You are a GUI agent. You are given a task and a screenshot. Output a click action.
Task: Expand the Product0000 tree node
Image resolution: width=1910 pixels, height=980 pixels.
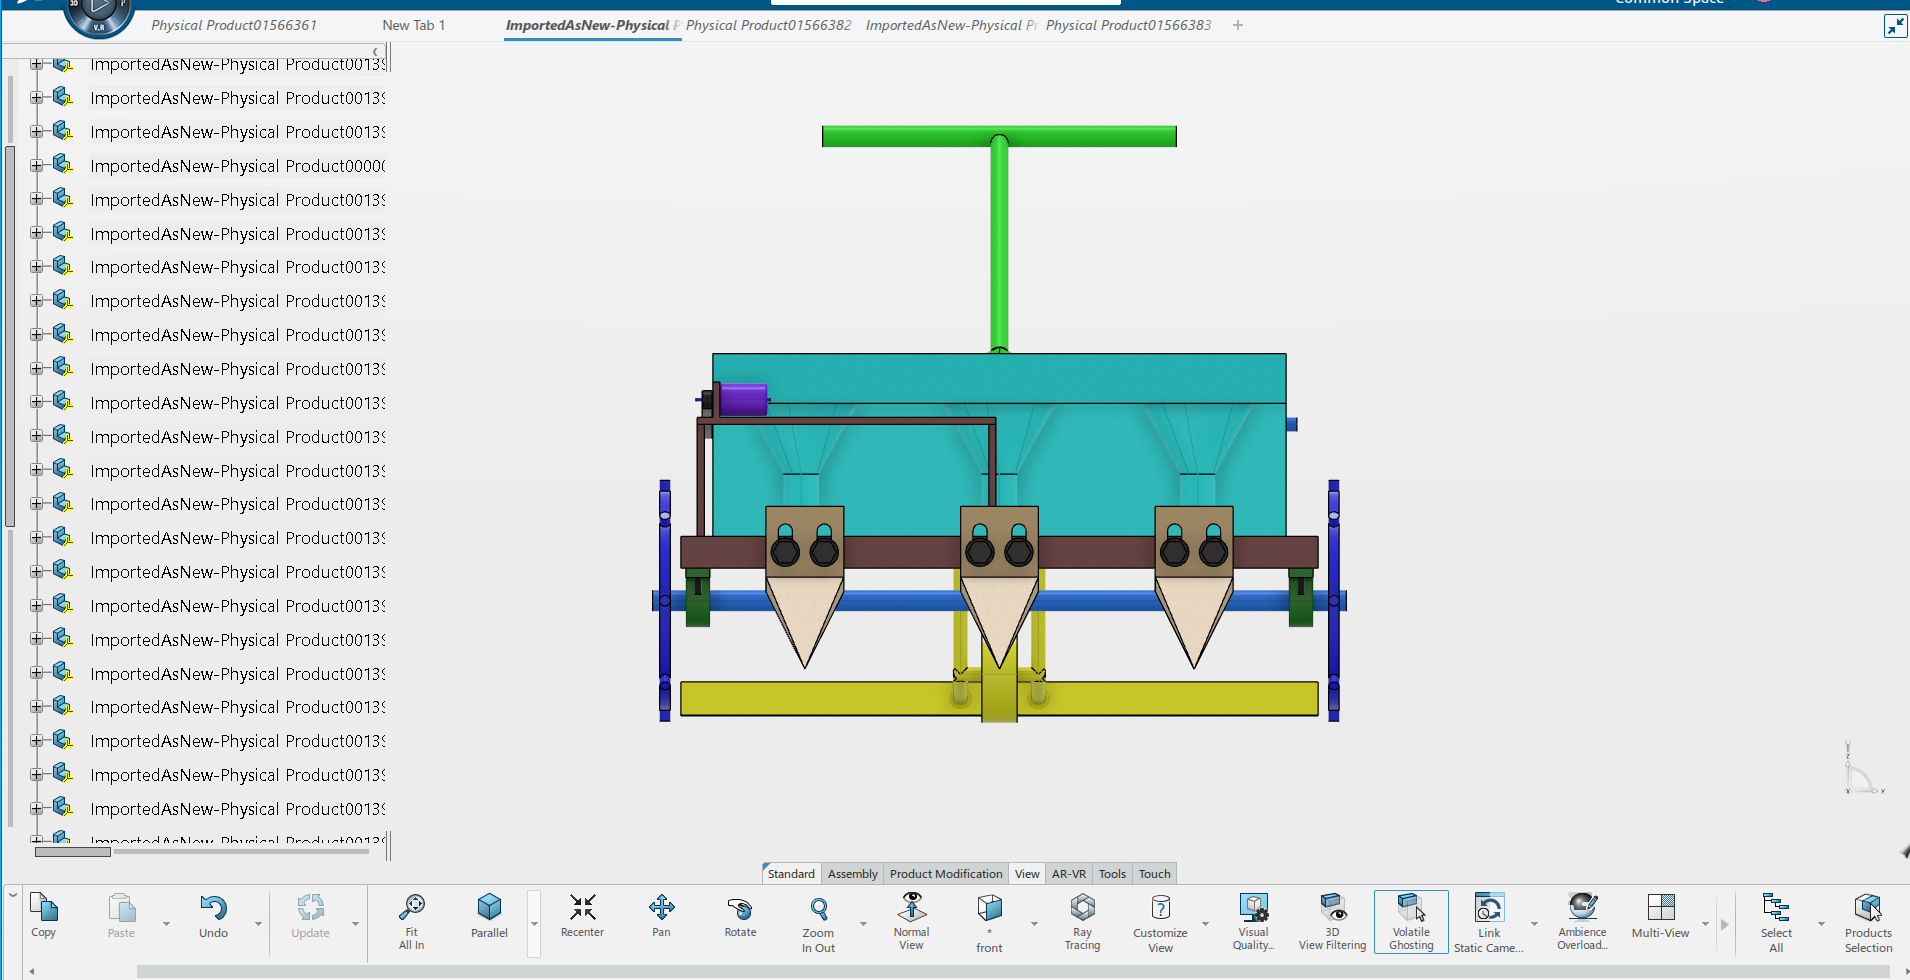pyautogui.click(x=36, y=166)
